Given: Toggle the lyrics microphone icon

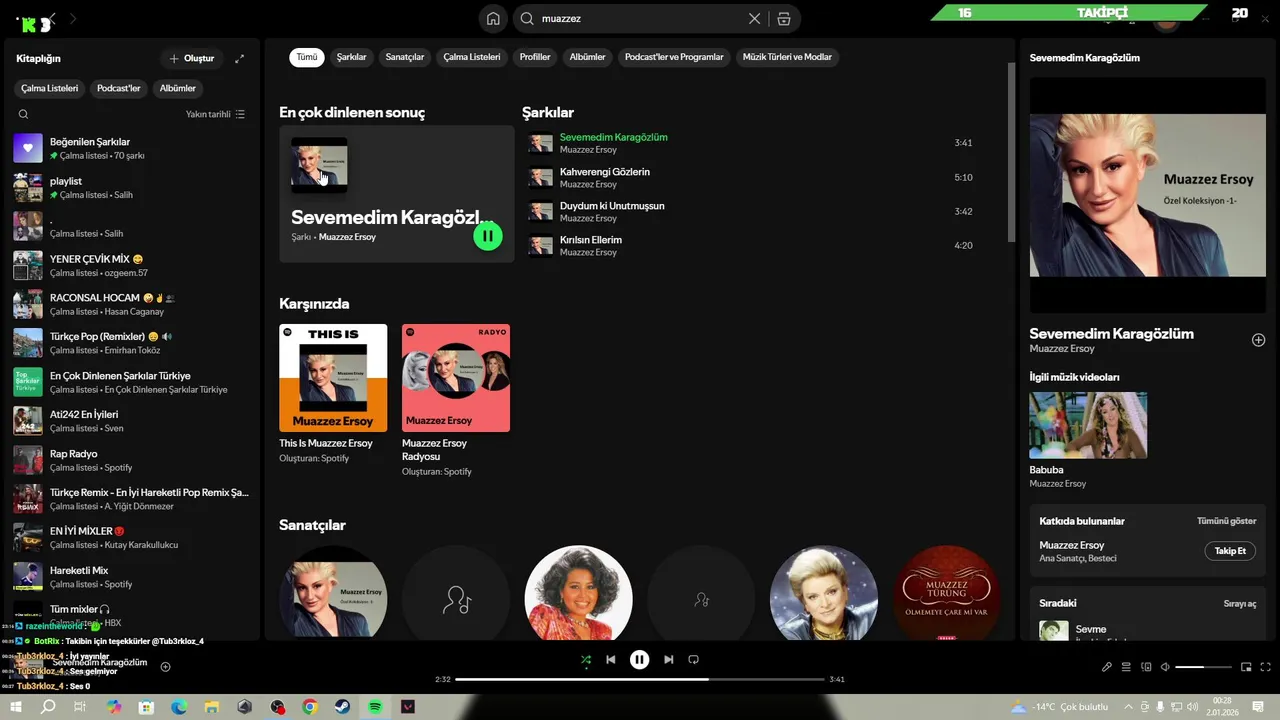Looking at the screenshot, I should 1107,667.
